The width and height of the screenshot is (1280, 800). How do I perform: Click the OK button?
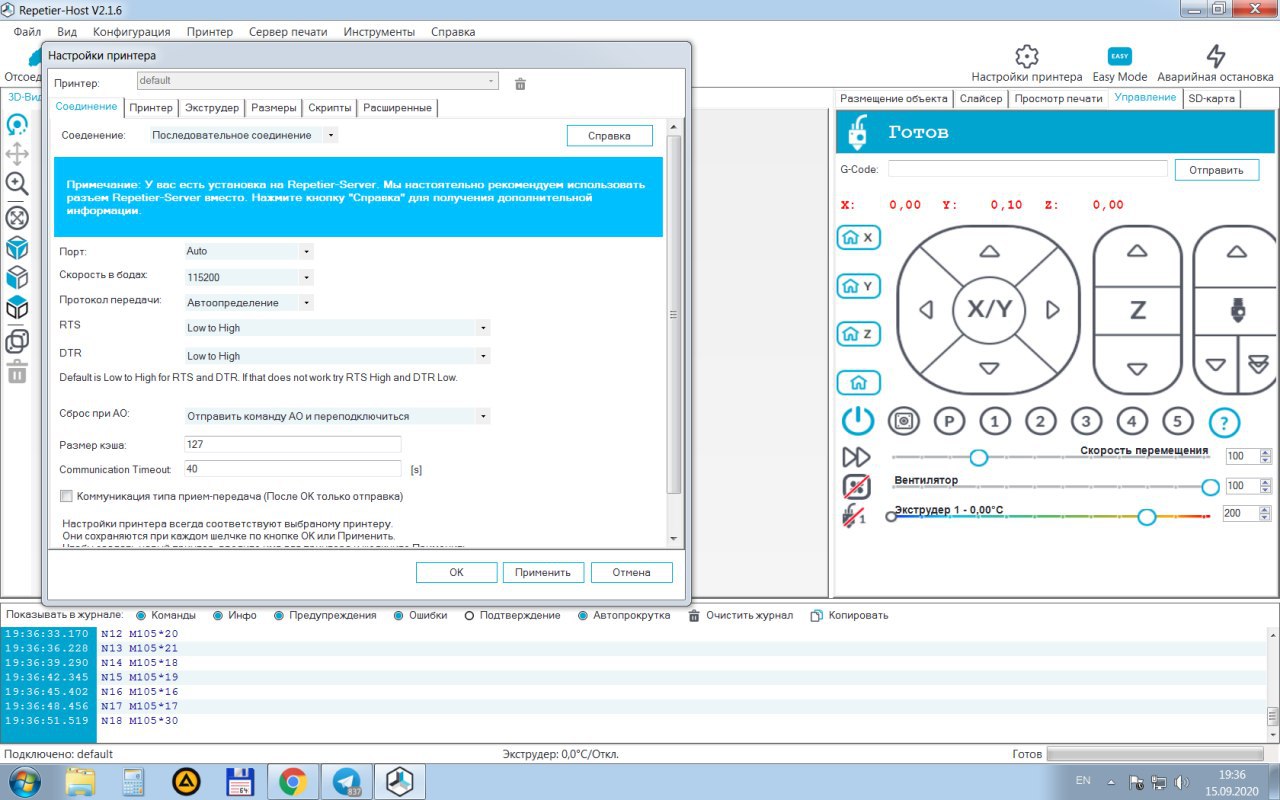click(x=456, y=572)
